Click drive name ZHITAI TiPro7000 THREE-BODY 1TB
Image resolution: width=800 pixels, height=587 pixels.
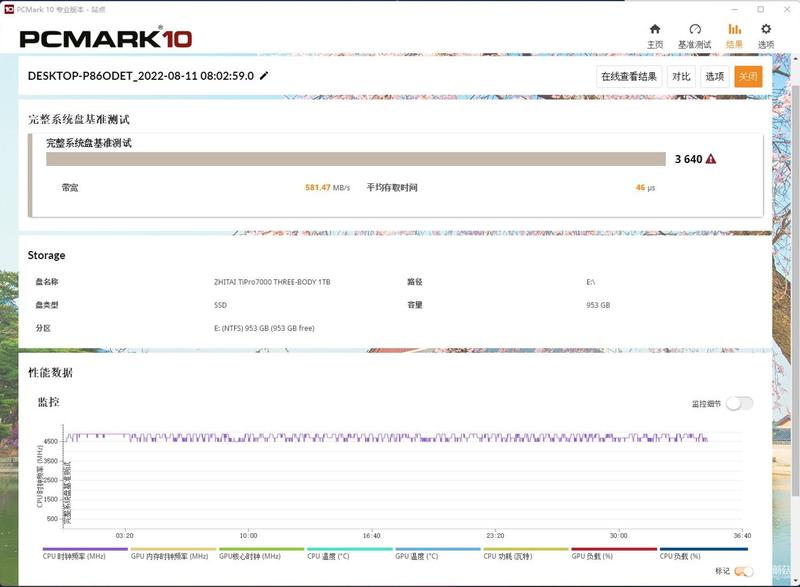coord(272,282)
